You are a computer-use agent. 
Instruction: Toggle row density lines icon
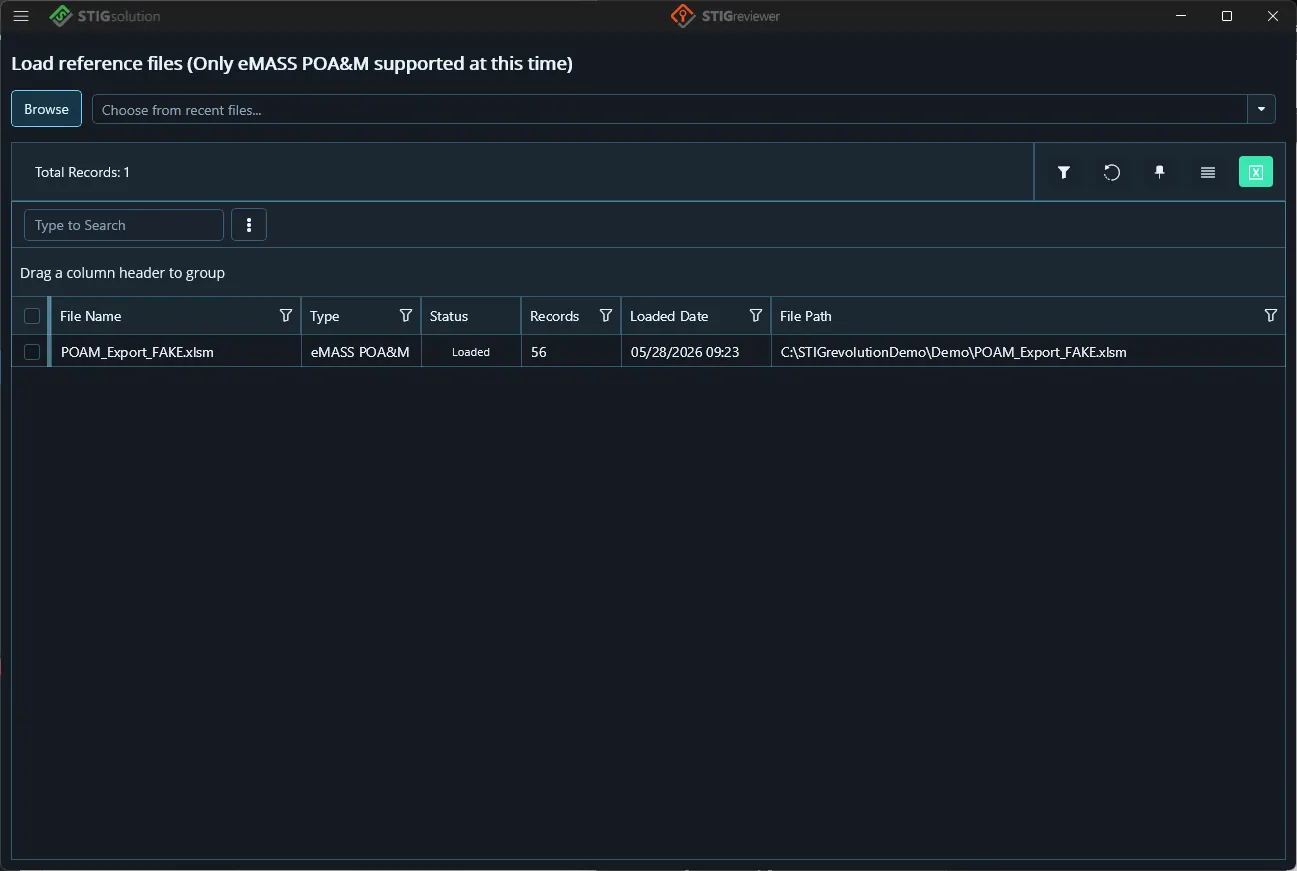click(x=1208, y=172)
